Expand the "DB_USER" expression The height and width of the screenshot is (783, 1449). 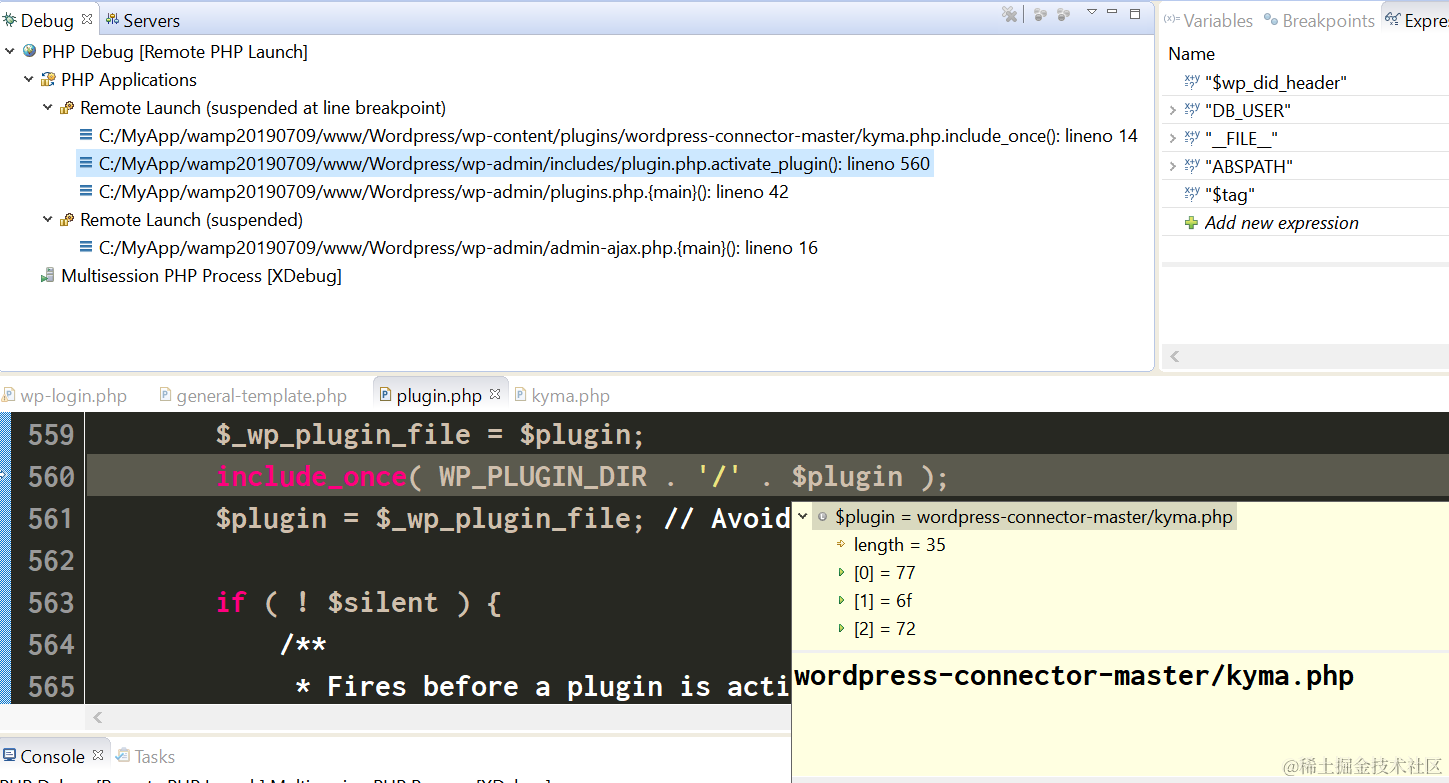pyautogui.click(x=1172, y=110)
